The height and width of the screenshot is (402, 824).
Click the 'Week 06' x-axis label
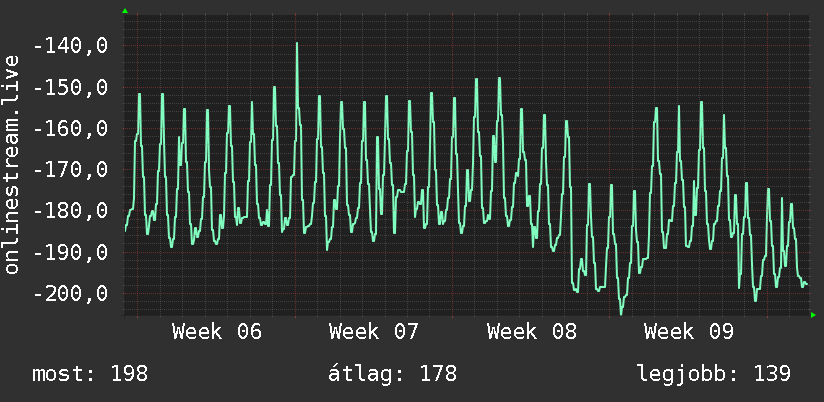click(x=217, y=332)
